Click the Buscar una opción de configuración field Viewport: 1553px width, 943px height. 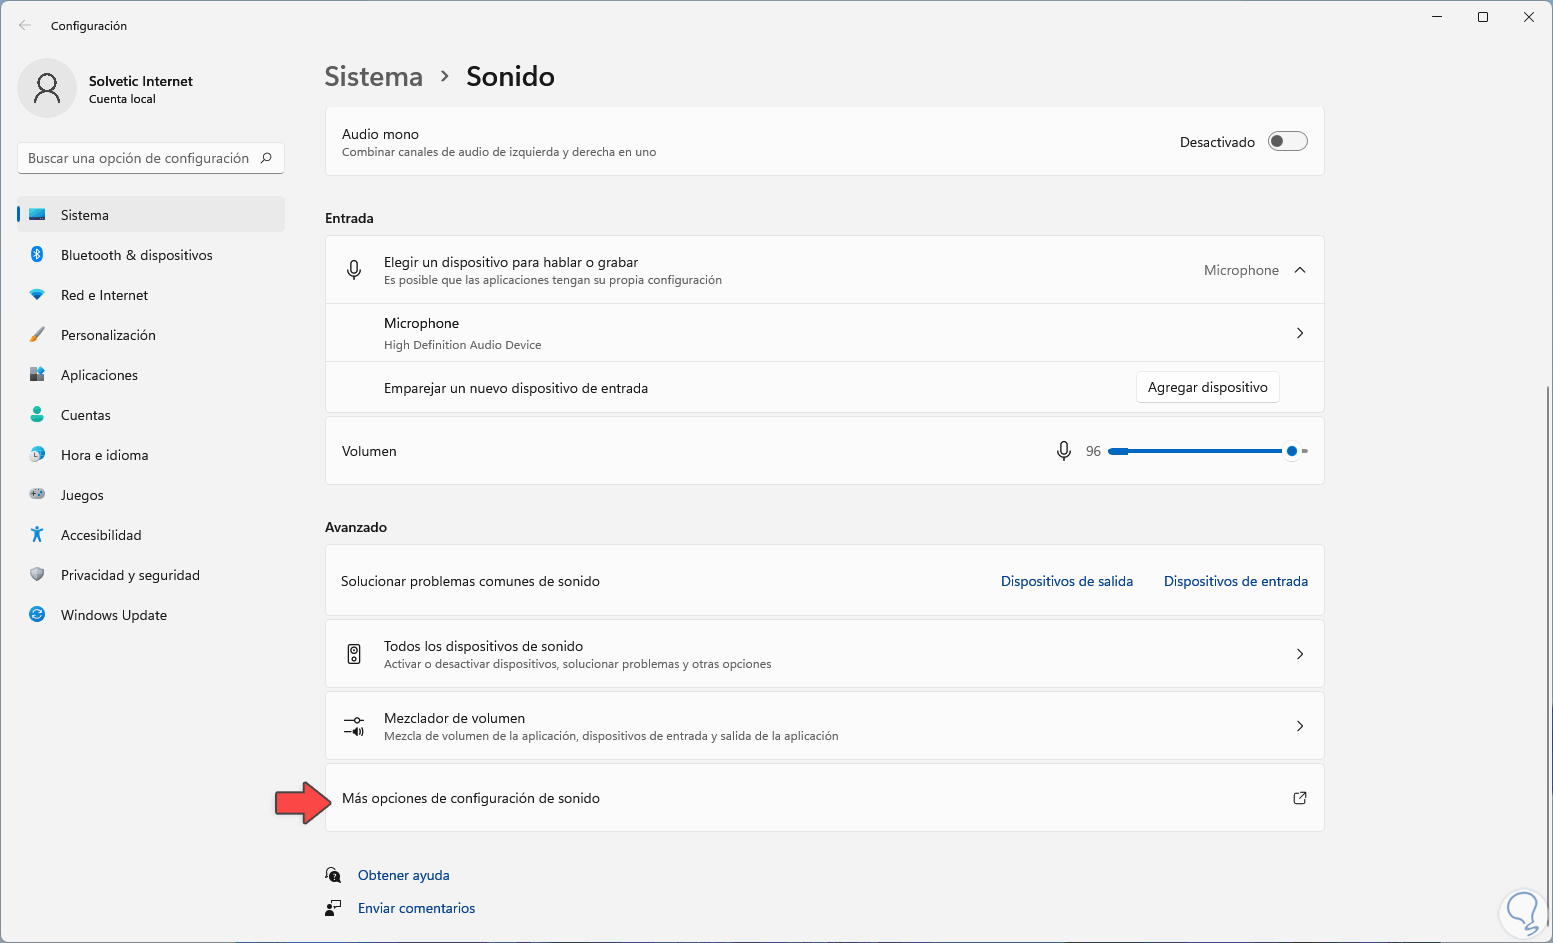139,158
